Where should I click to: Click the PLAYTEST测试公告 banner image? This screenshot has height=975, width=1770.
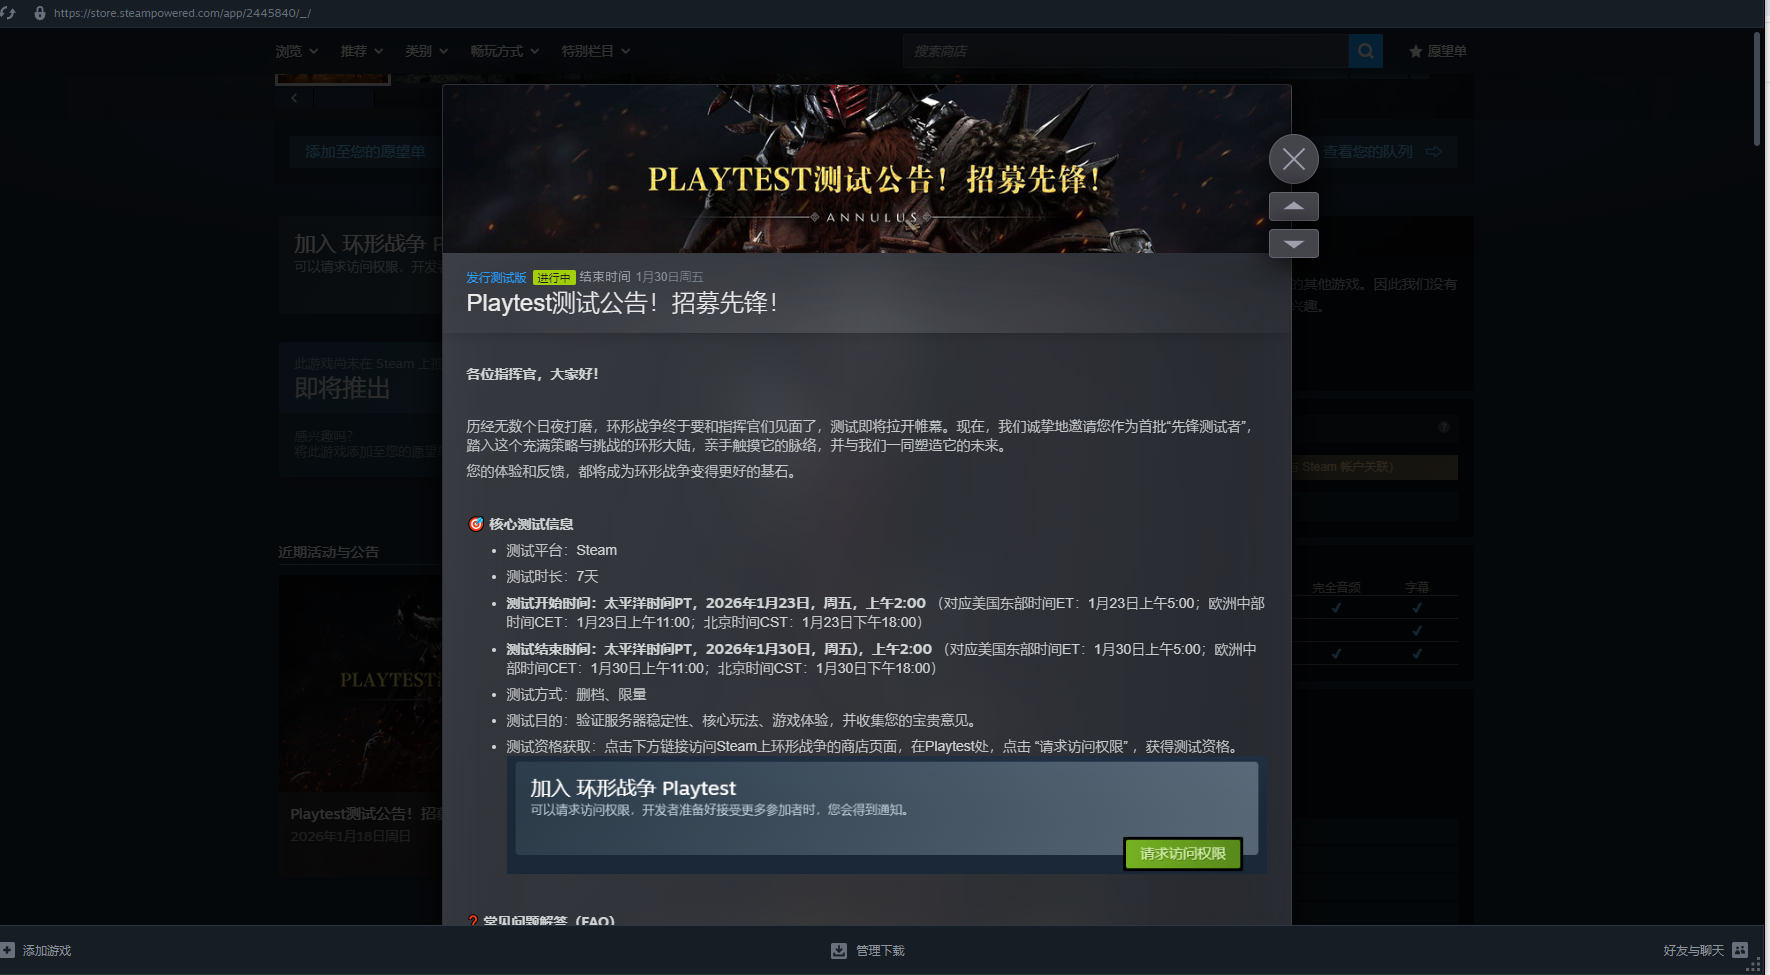coord(867,169)
